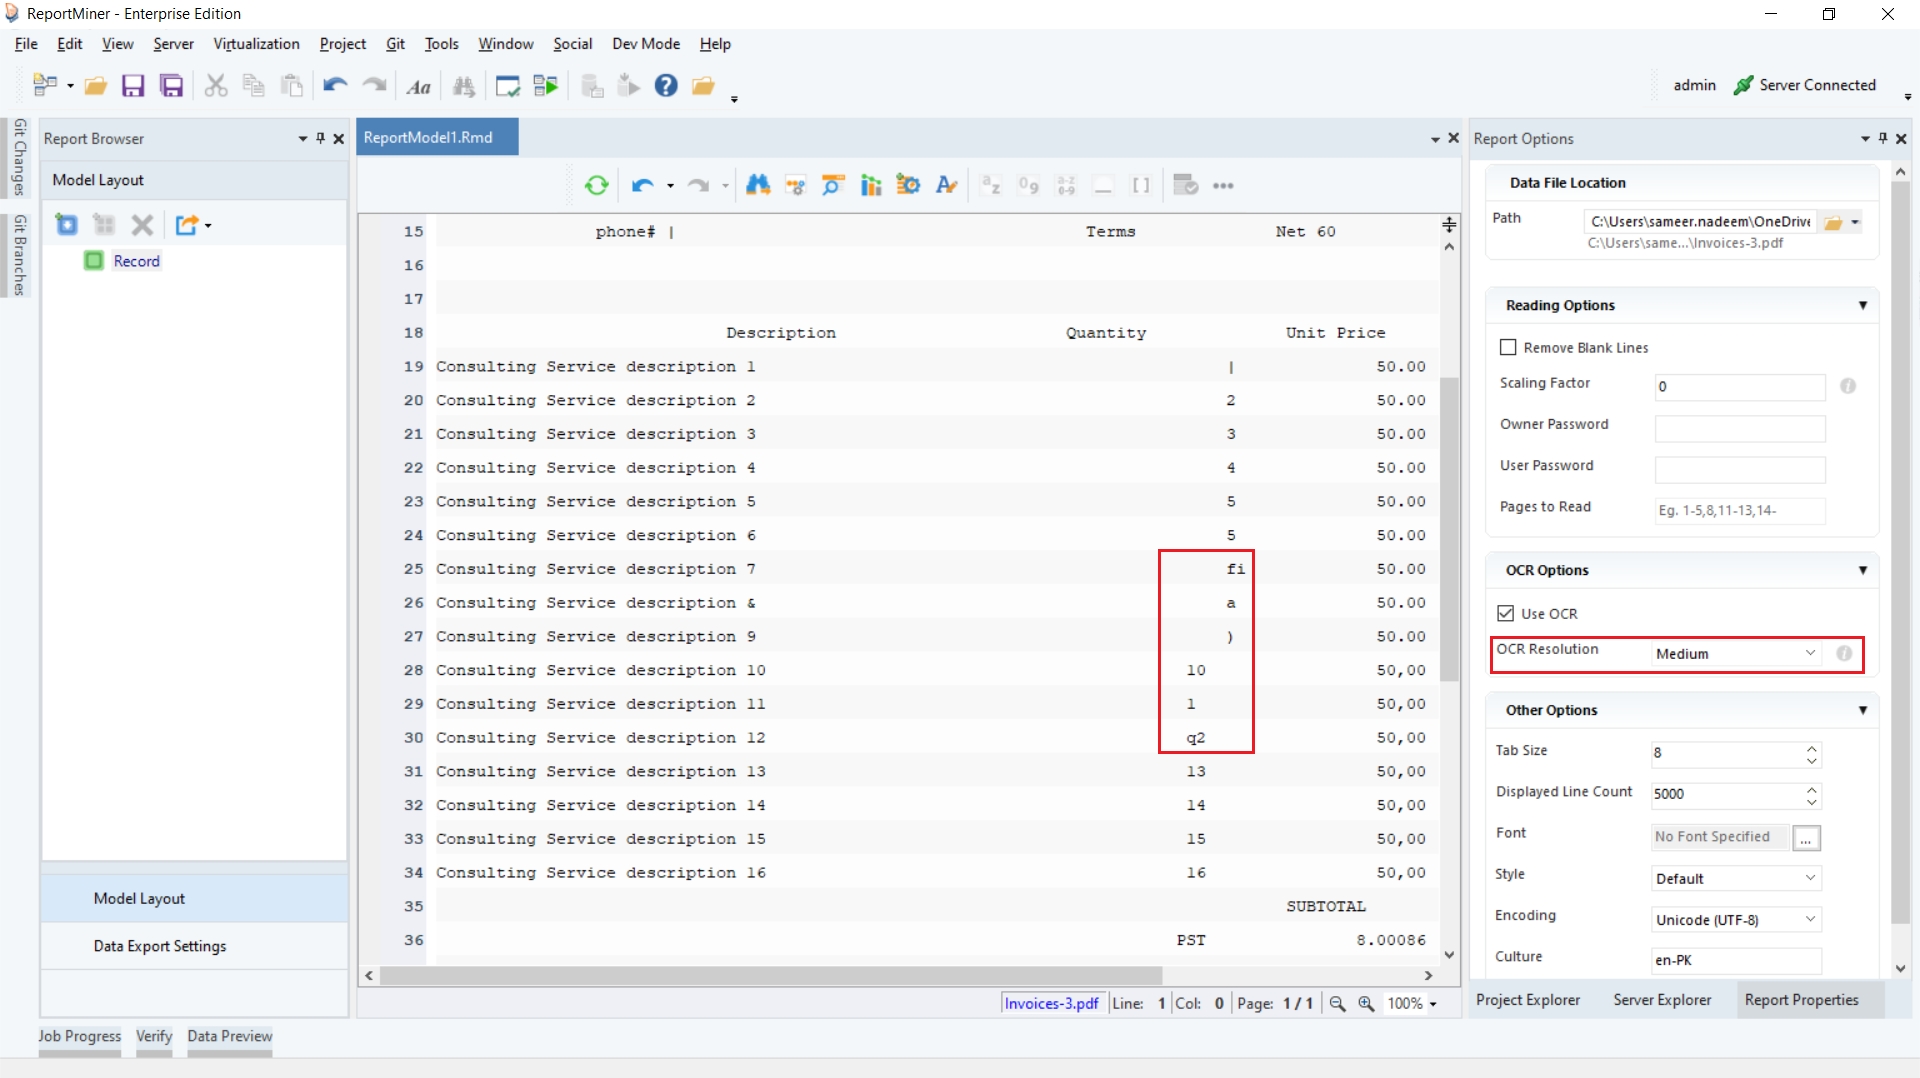Screen dimensions: 1920x1078
Task: Collapse the Reading Options section
Action: tap(1862, 305)
